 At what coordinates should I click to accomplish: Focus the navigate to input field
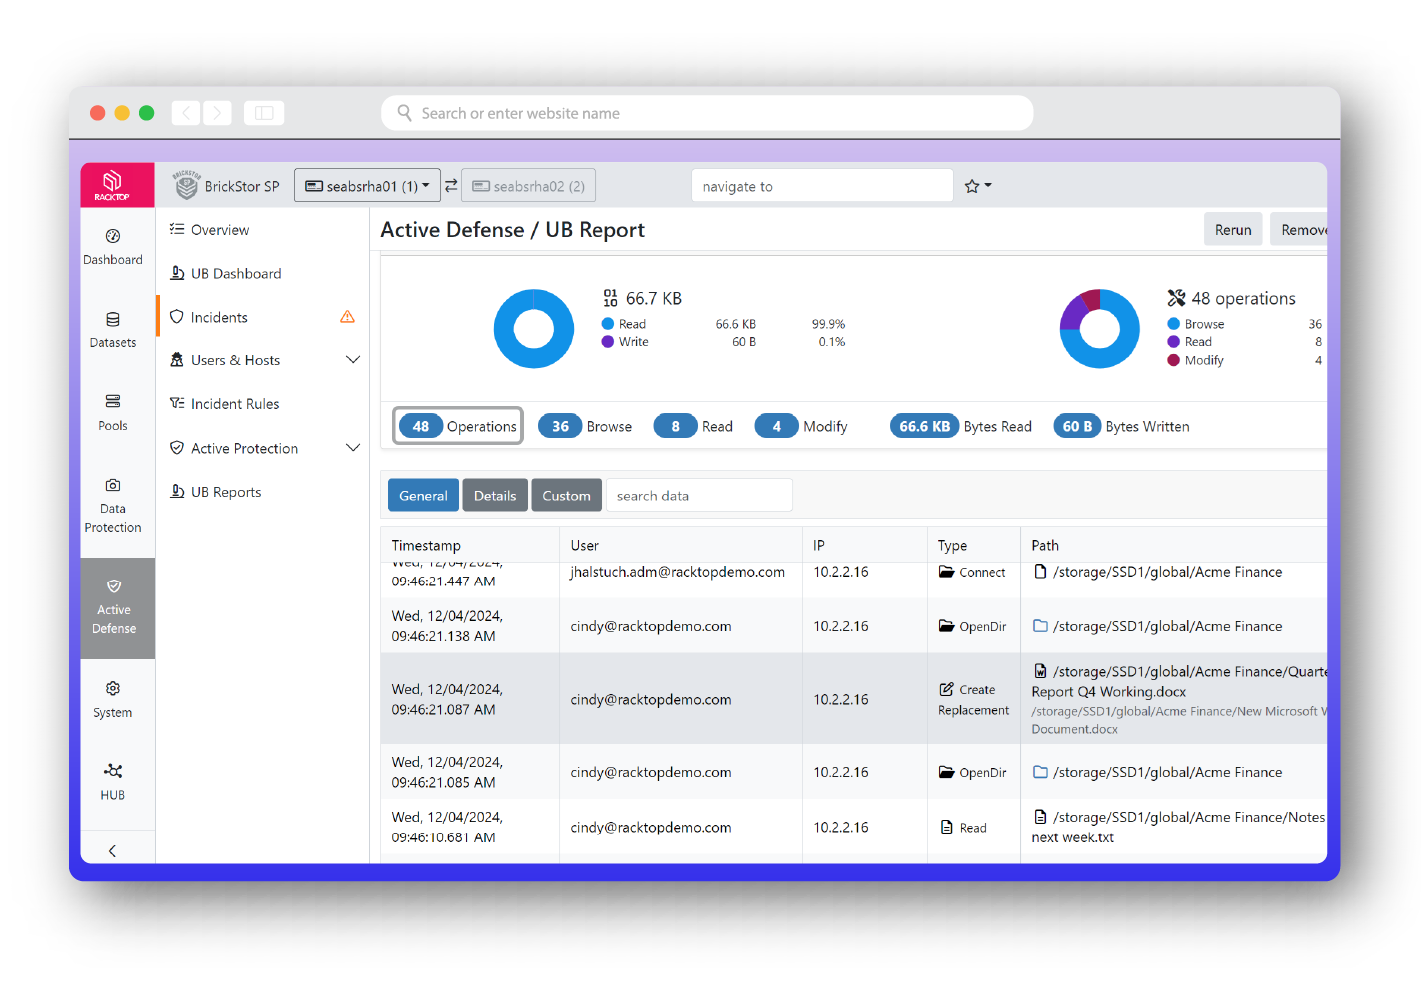(x=822, y=186)
